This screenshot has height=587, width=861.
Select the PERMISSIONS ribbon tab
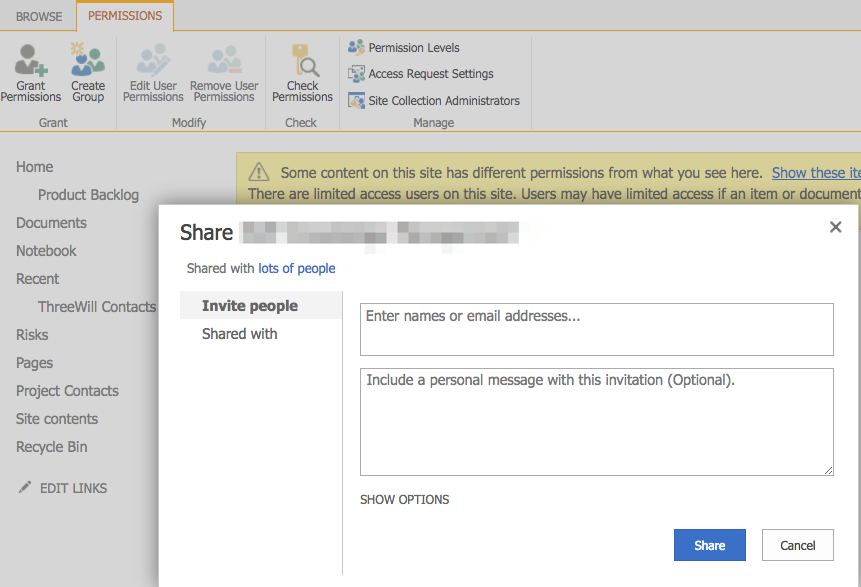[124, 16]
